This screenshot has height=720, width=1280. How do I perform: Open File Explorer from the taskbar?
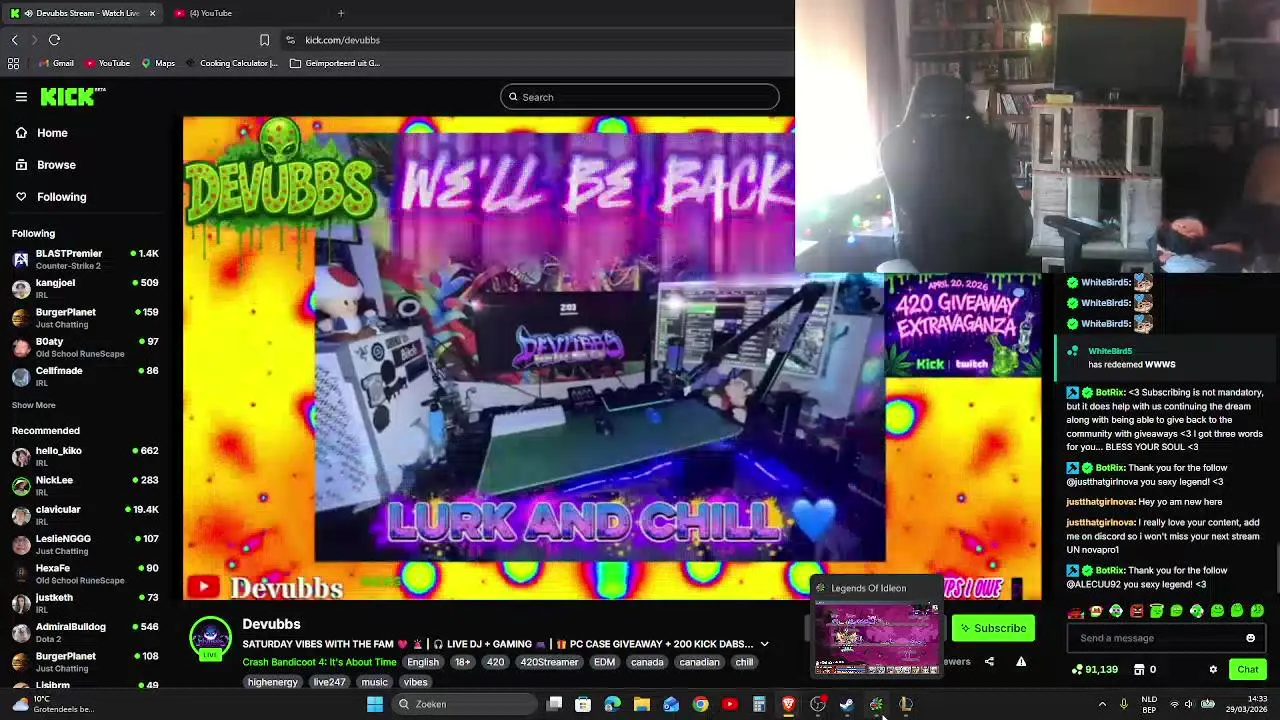[641, 704]
